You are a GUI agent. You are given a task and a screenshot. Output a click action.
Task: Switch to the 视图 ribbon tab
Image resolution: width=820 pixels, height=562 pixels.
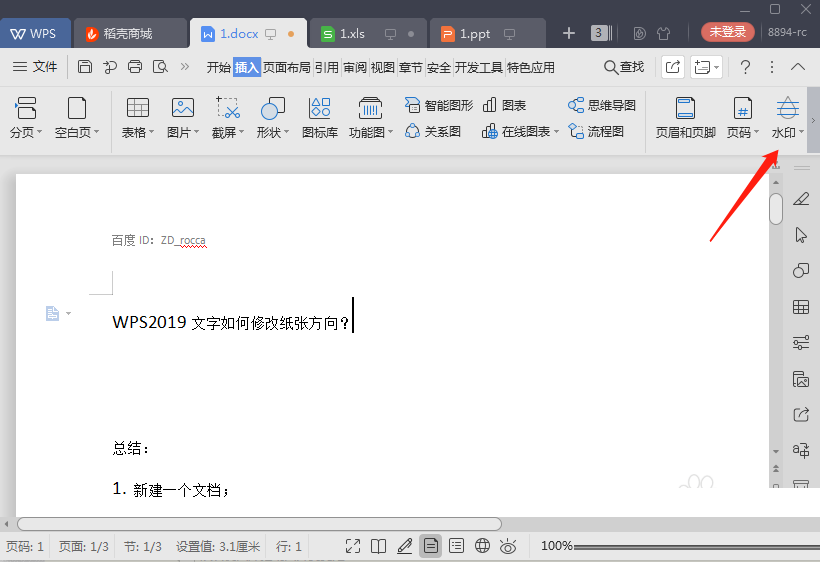point(383,67)
